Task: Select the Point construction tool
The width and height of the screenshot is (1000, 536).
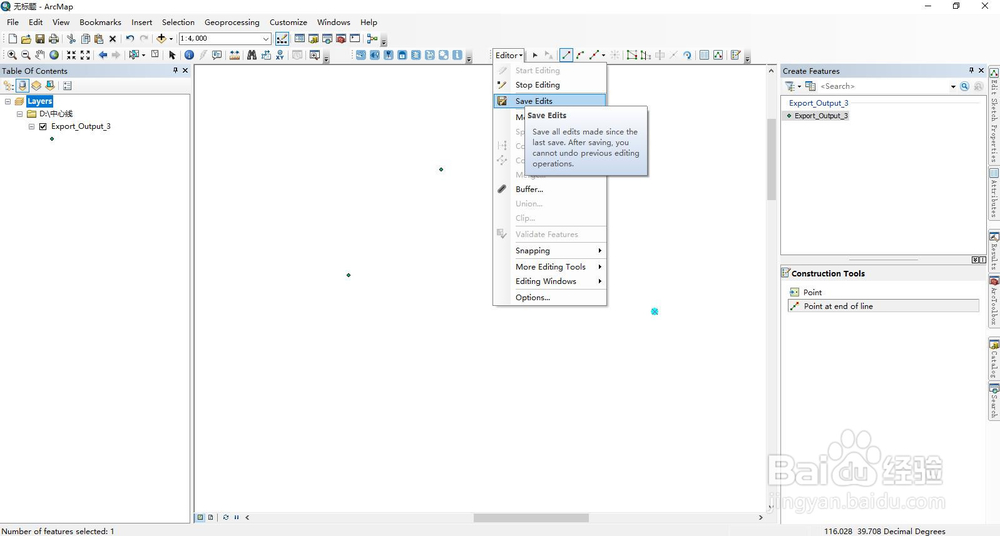Action: coord(883,292)
